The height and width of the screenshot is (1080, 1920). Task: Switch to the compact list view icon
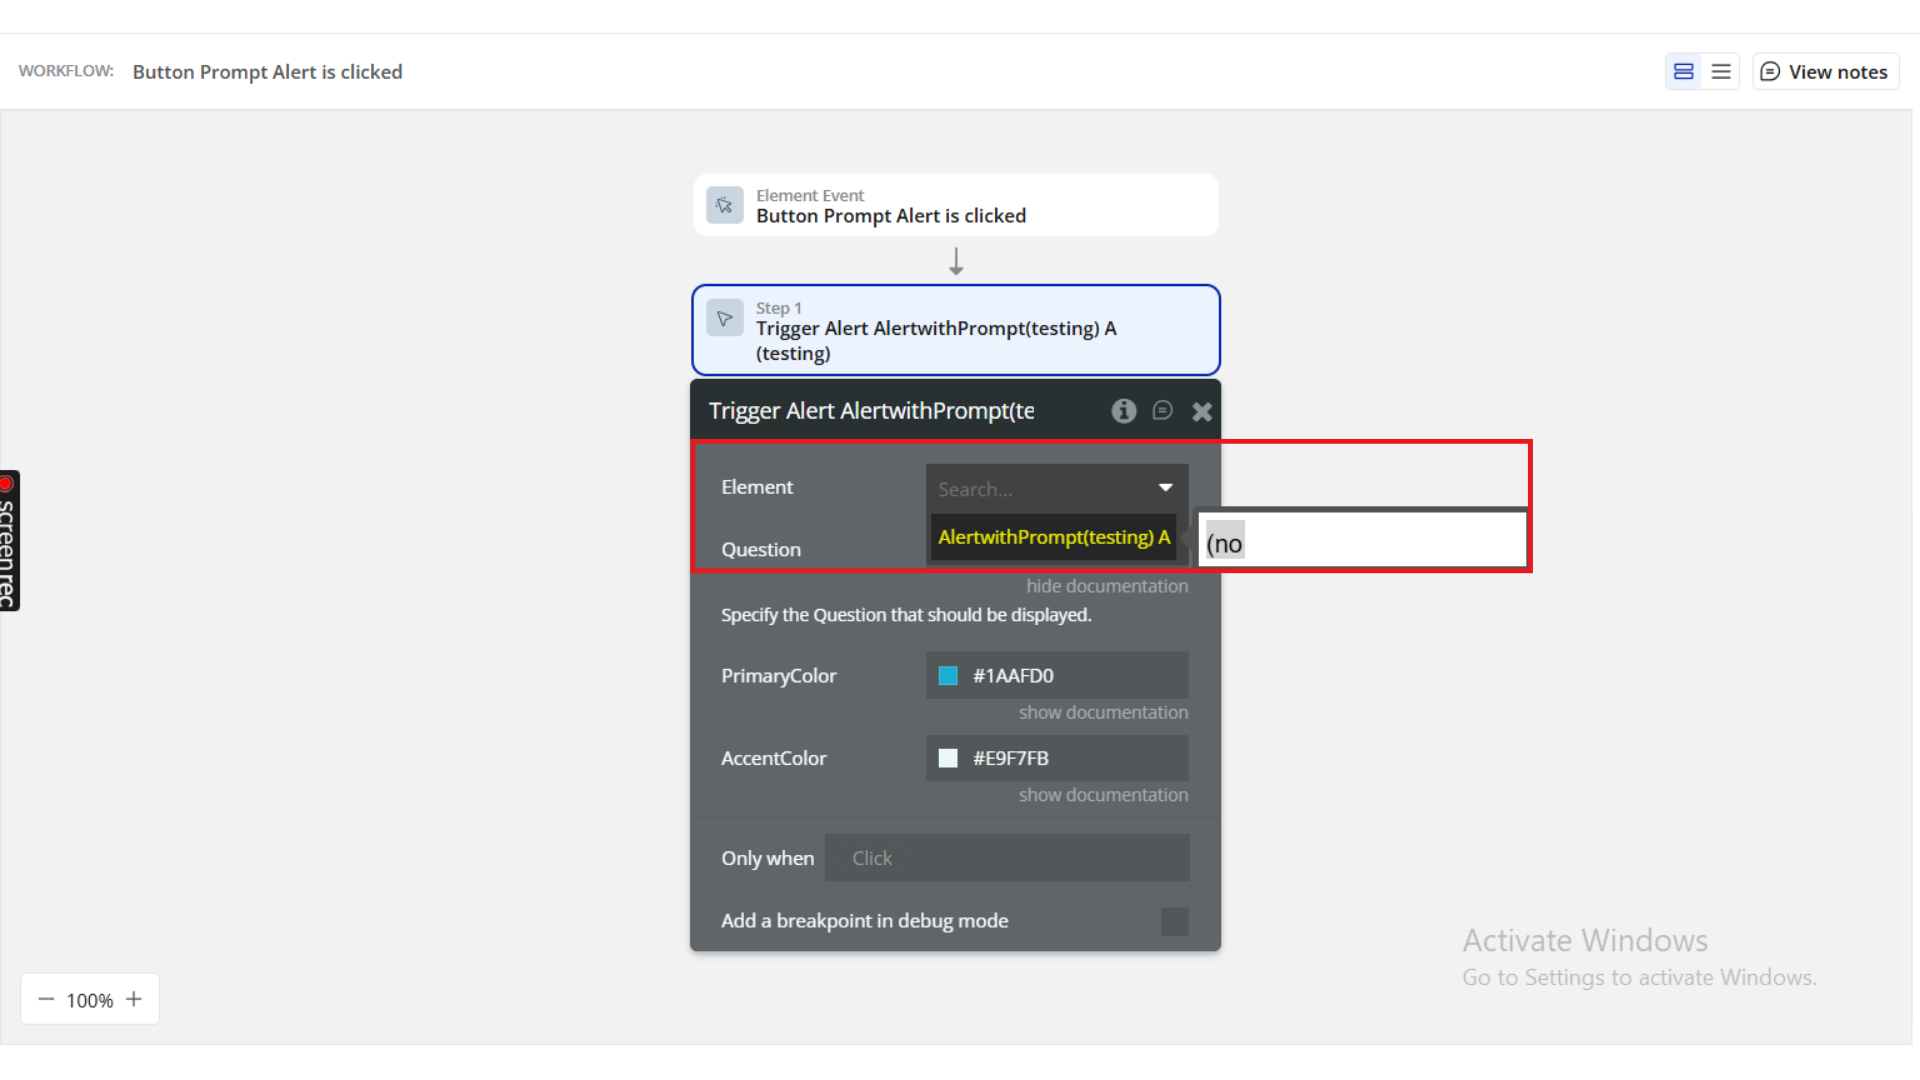(1721, 72)
